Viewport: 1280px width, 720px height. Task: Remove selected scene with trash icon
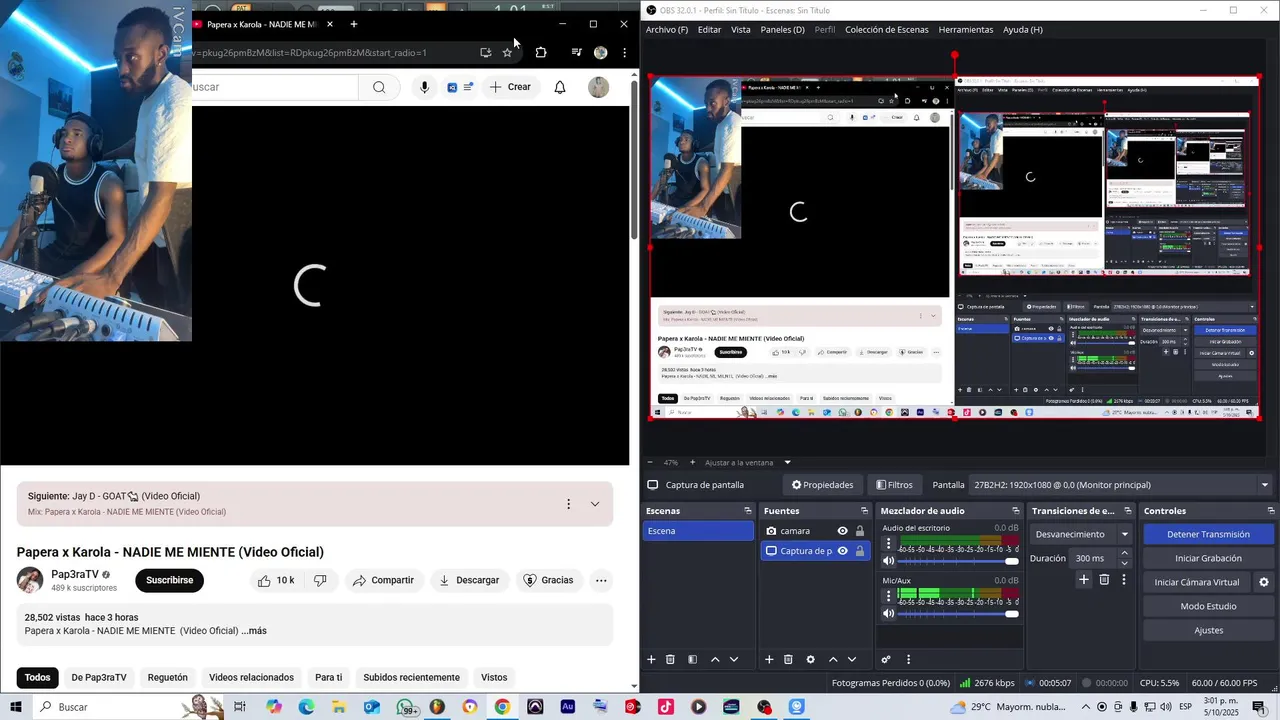click(x=670, y=660)
